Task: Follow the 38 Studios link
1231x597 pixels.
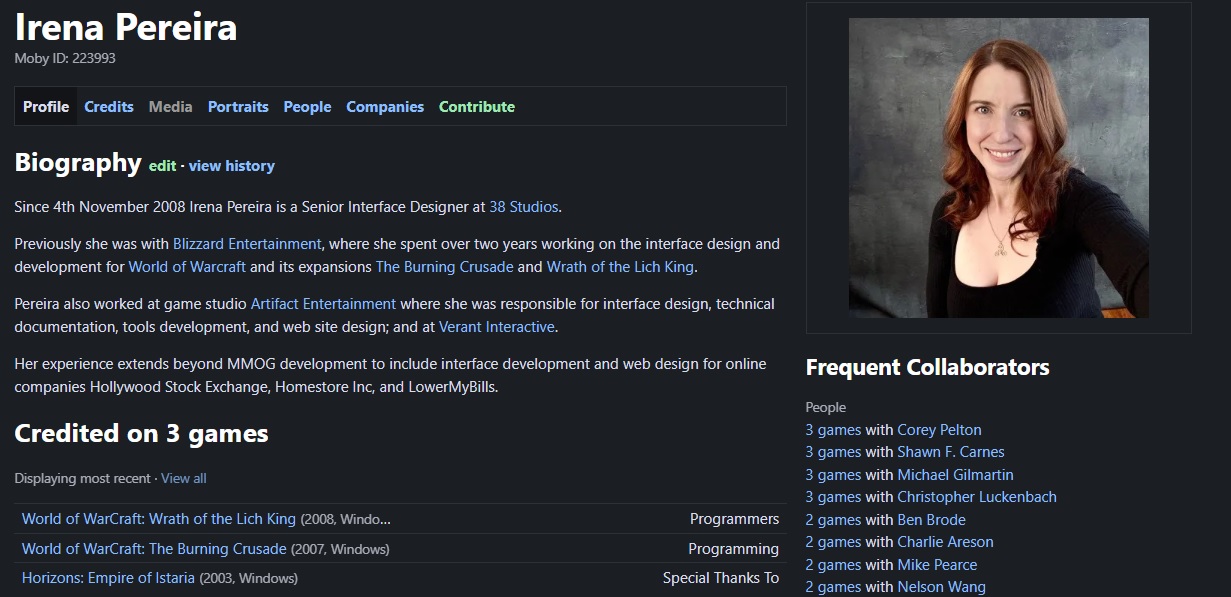Action: (x=524, y=207)
